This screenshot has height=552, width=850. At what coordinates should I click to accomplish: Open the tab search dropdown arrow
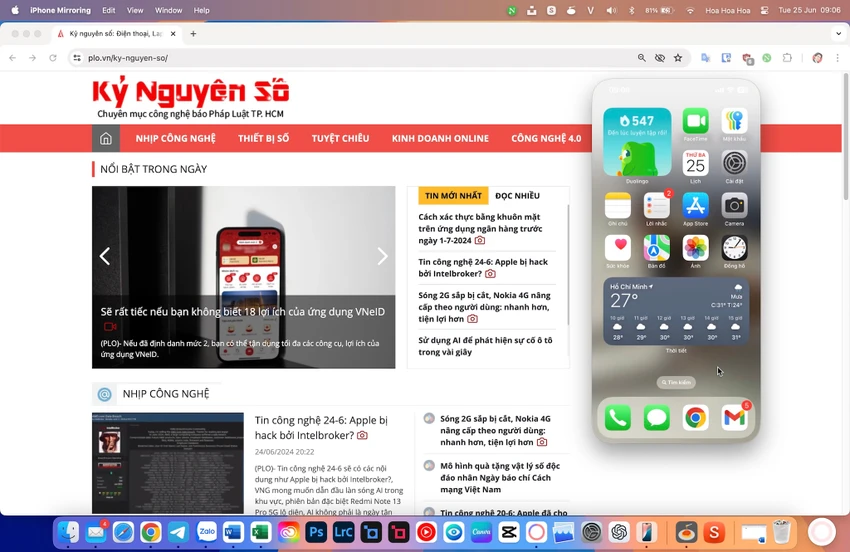point(838,34)
